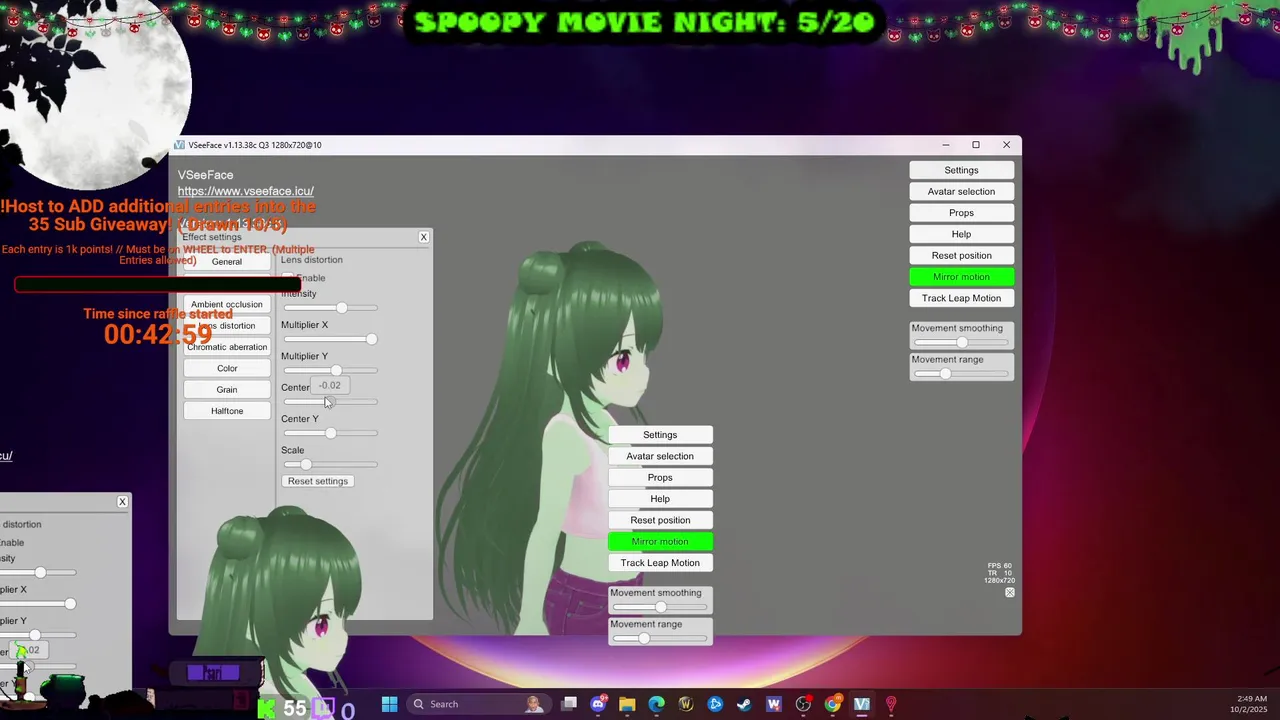This screenshot has width=1280, height=720.
Task: Click the Scale slider handle
Action: (306, 464)
